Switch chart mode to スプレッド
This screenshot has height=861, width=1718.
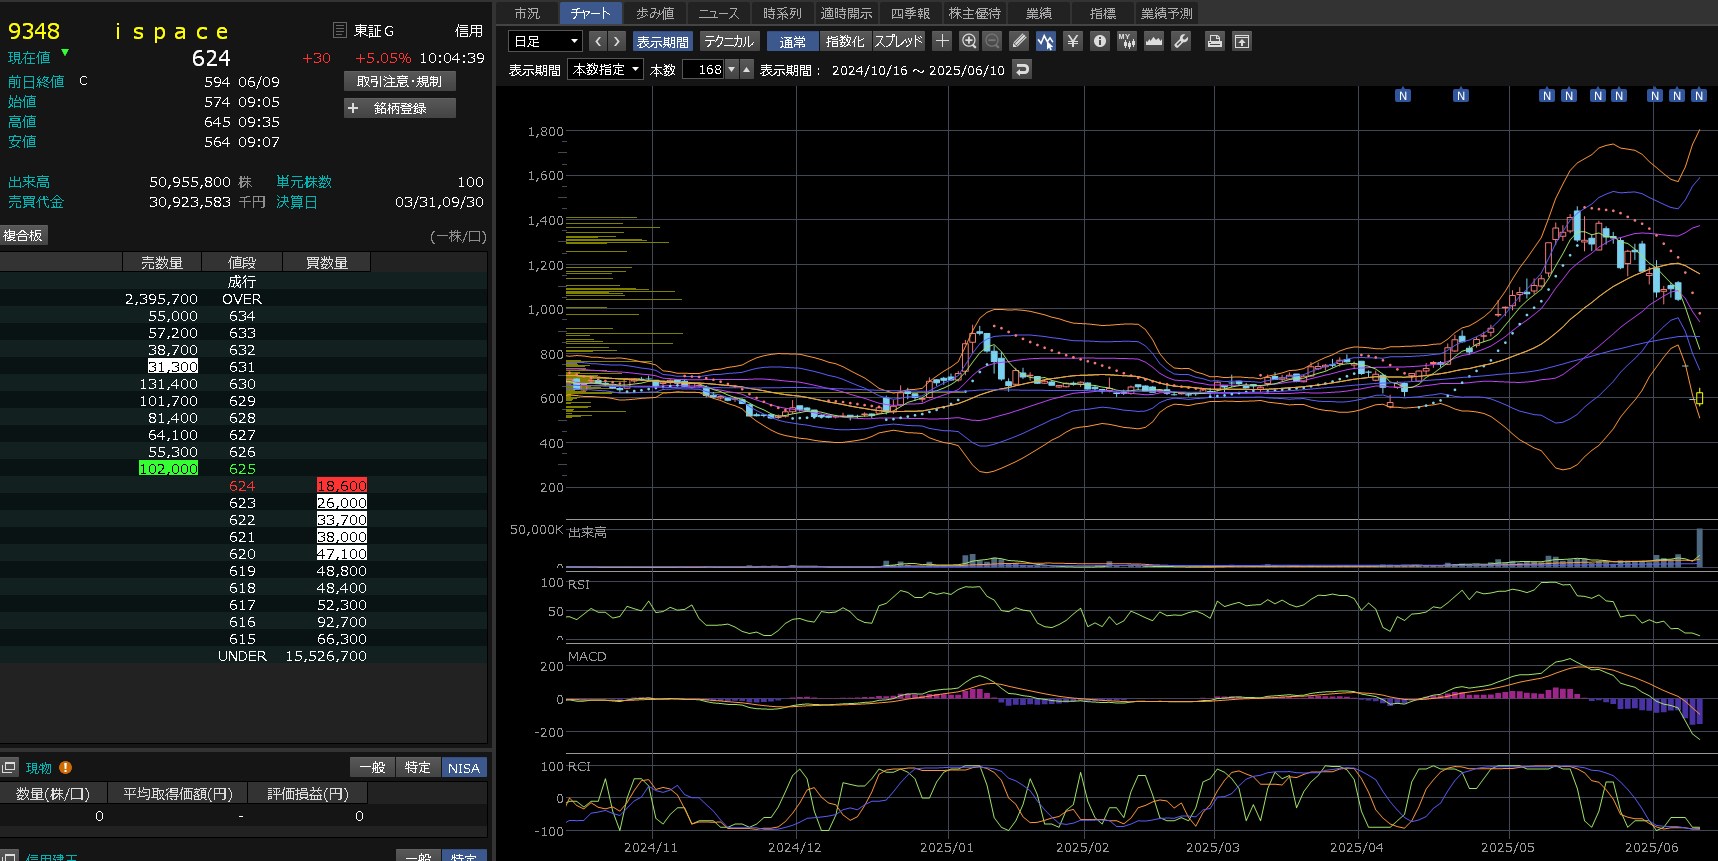tap(898, 41)
